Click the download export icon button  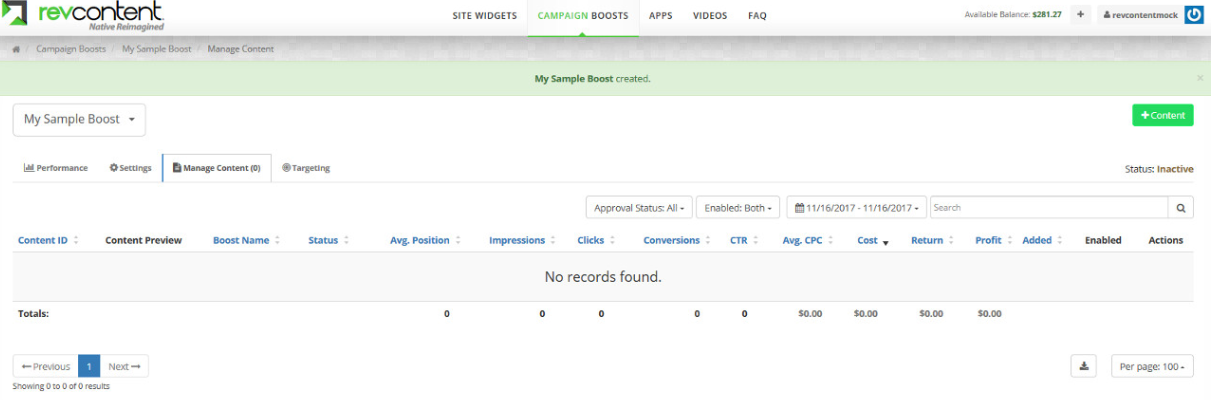1083,366
